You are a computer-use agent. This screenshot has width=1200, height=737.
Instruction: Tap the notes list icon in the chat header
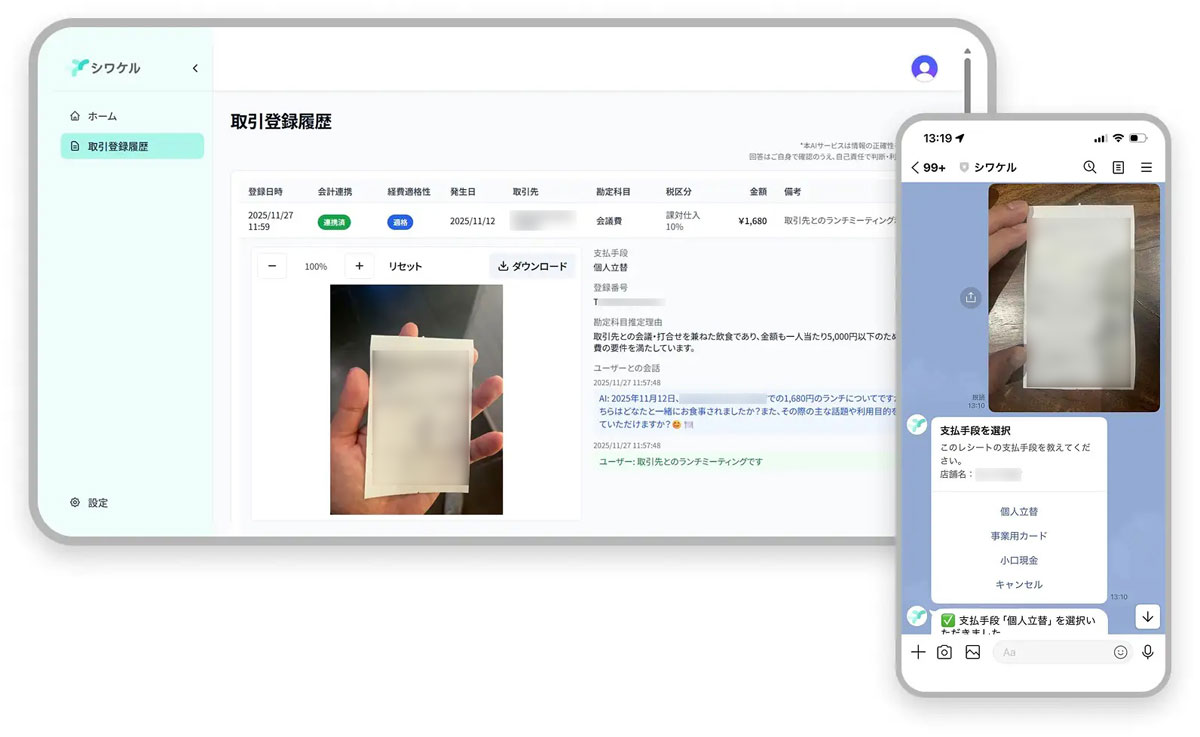point(1118,167)
